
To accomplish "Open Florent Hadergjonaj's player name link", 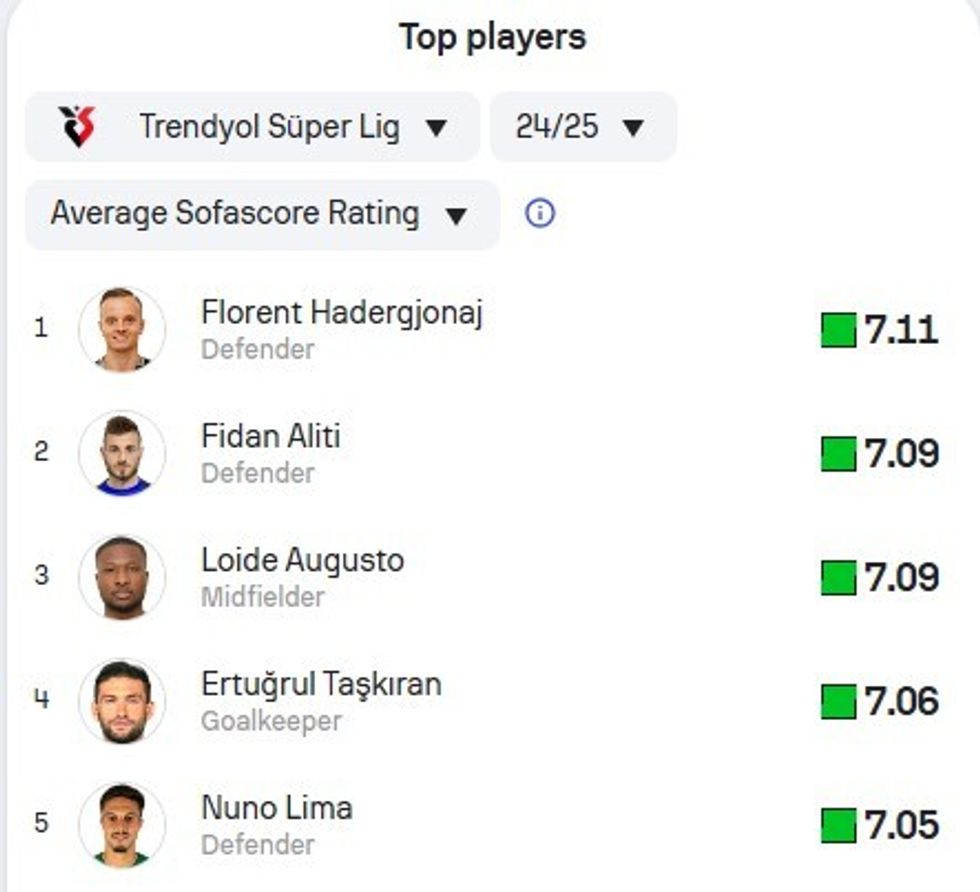I will (342, 313).
